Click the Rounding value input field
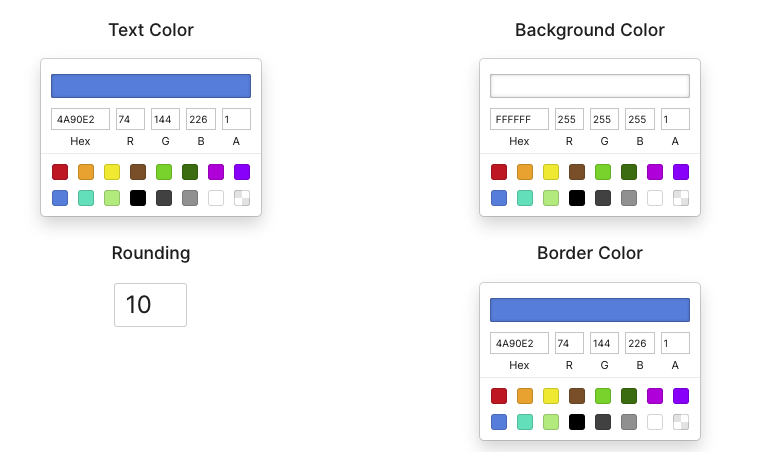 click(x=150, y=305)
